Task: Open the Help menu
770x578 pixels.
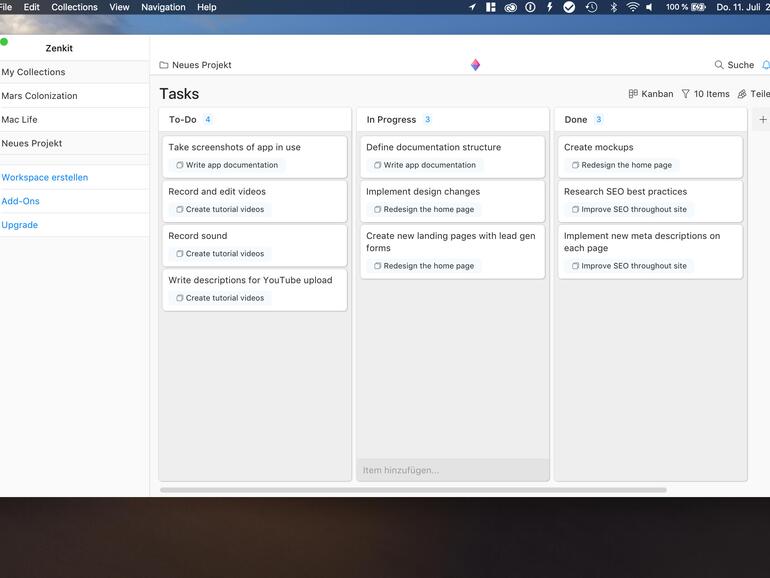Action: pos(207,7)
